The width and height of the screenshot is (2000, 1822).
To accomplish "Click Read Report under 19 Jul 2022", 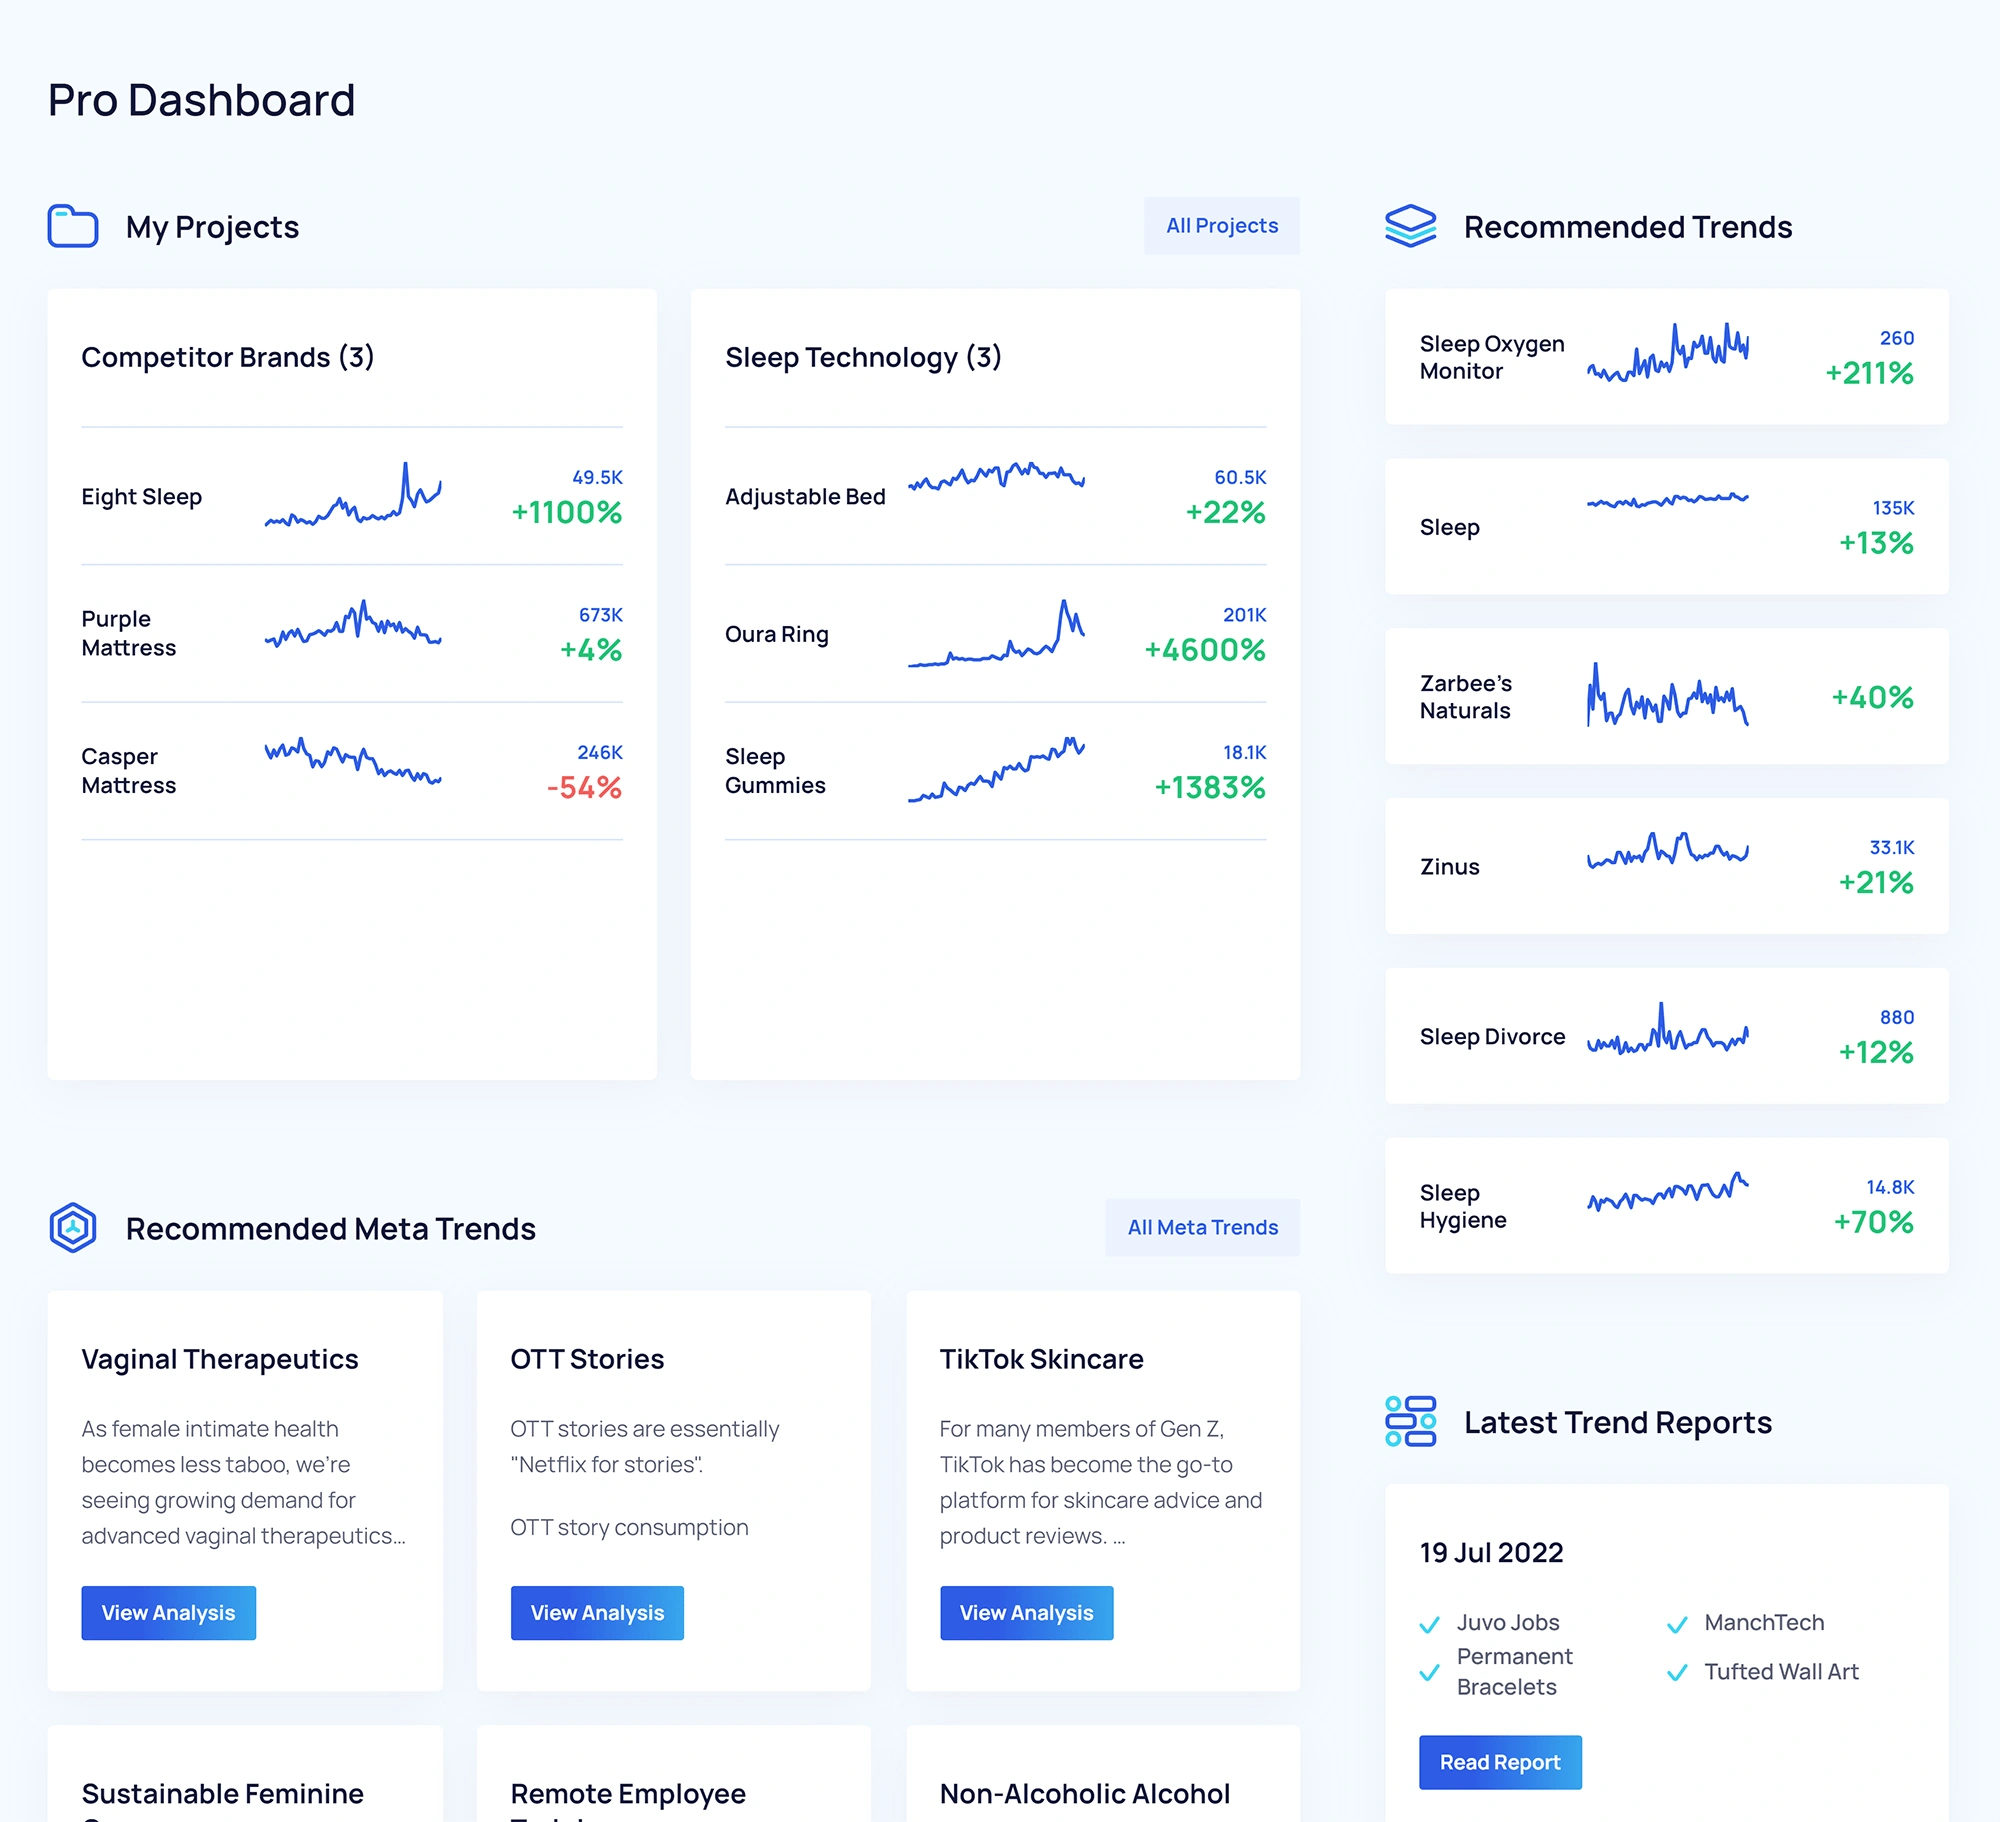I will [1499, 1762].
